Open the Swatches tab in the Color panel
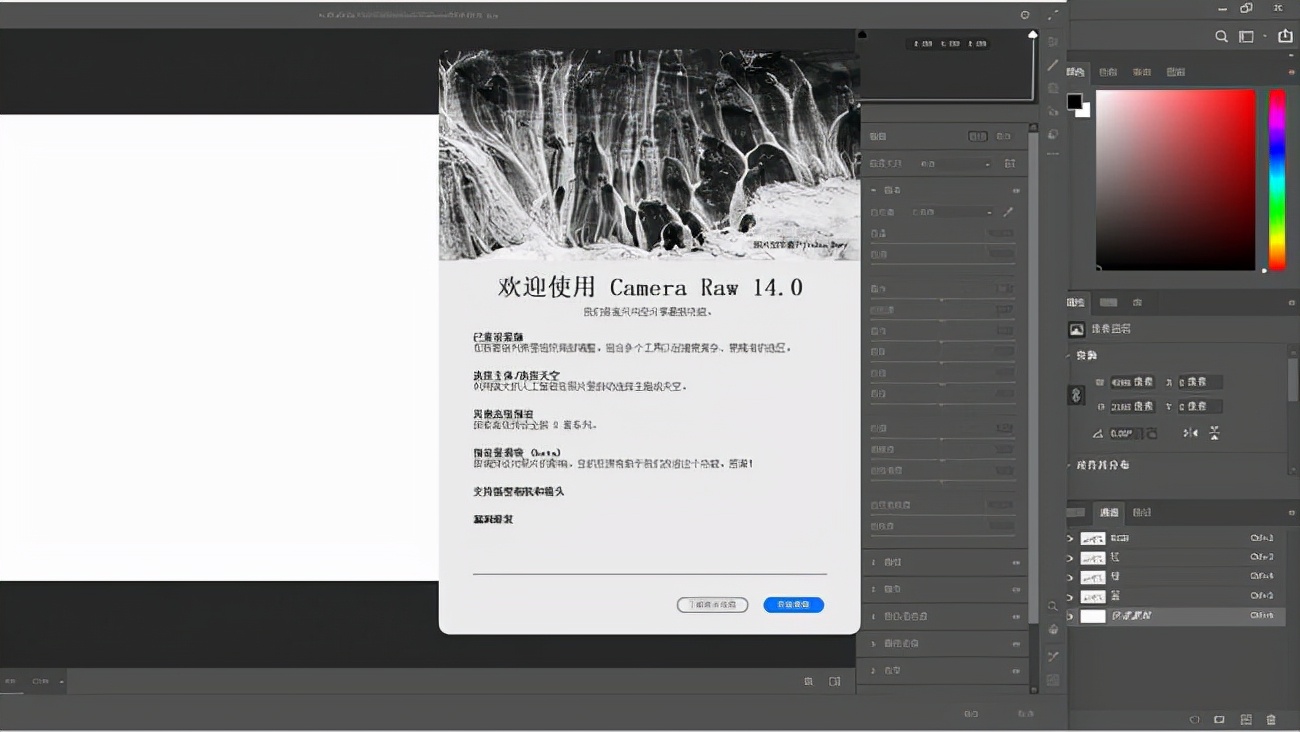The height and width of the screenshot is (732, 1300). pyautogui.click(x=1108, y=72)
